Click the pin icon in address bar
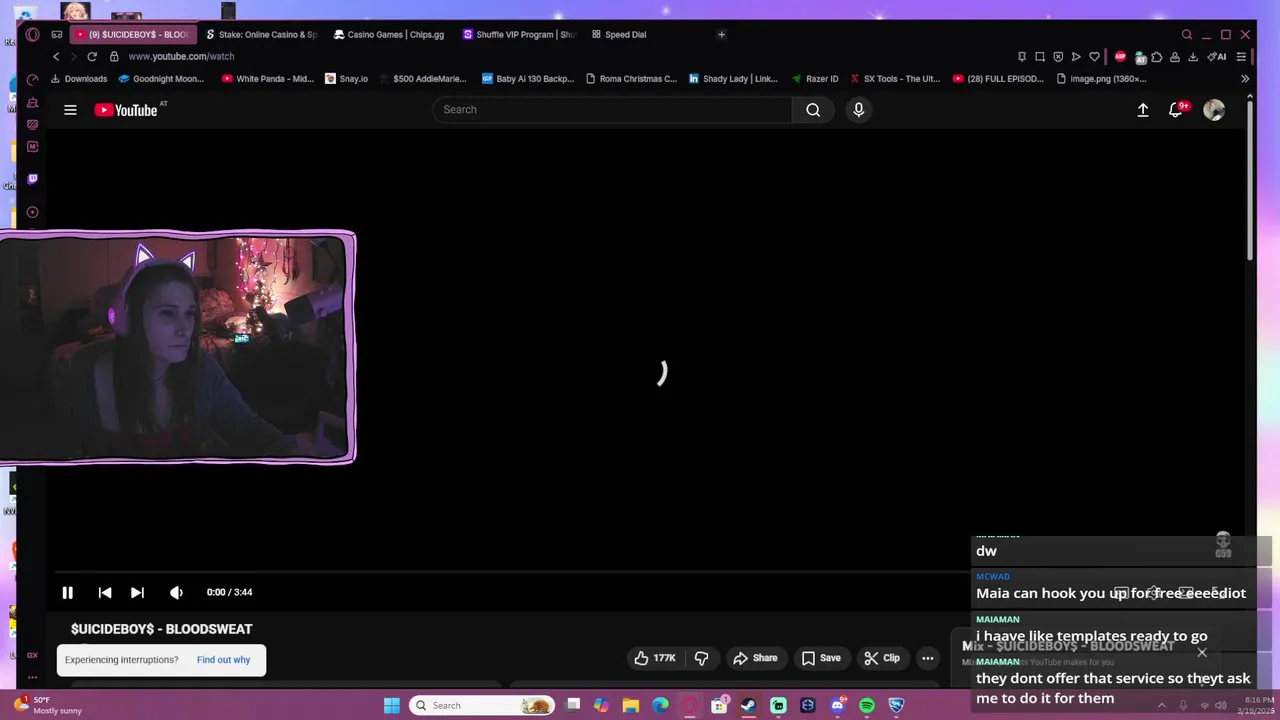The height and width of the screenshot is (720, 1280). [x=1021, y=57]
